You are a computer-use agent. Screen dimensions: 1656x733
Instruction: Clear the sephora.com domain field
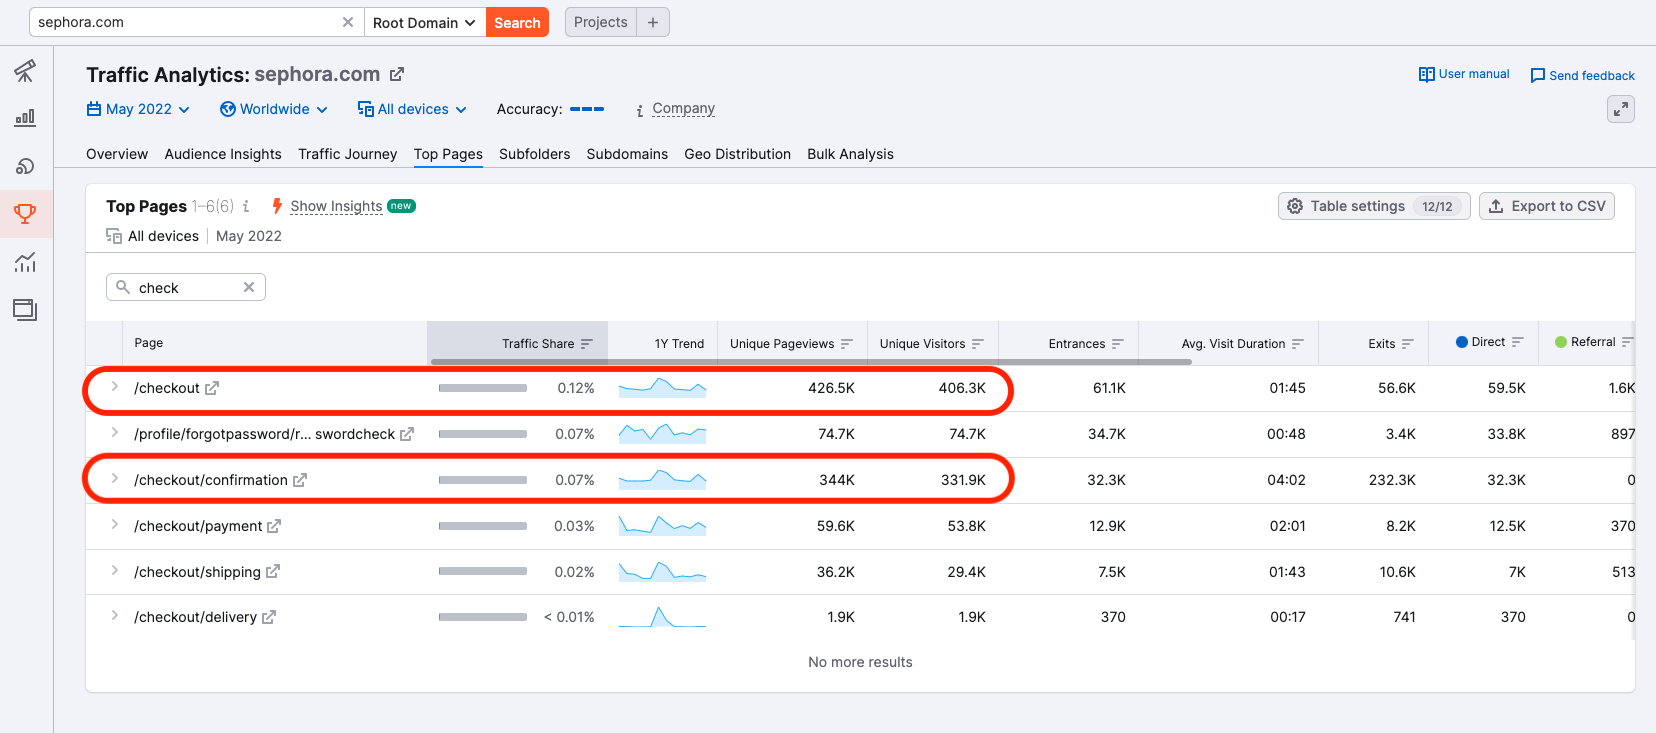pos(348,22)
